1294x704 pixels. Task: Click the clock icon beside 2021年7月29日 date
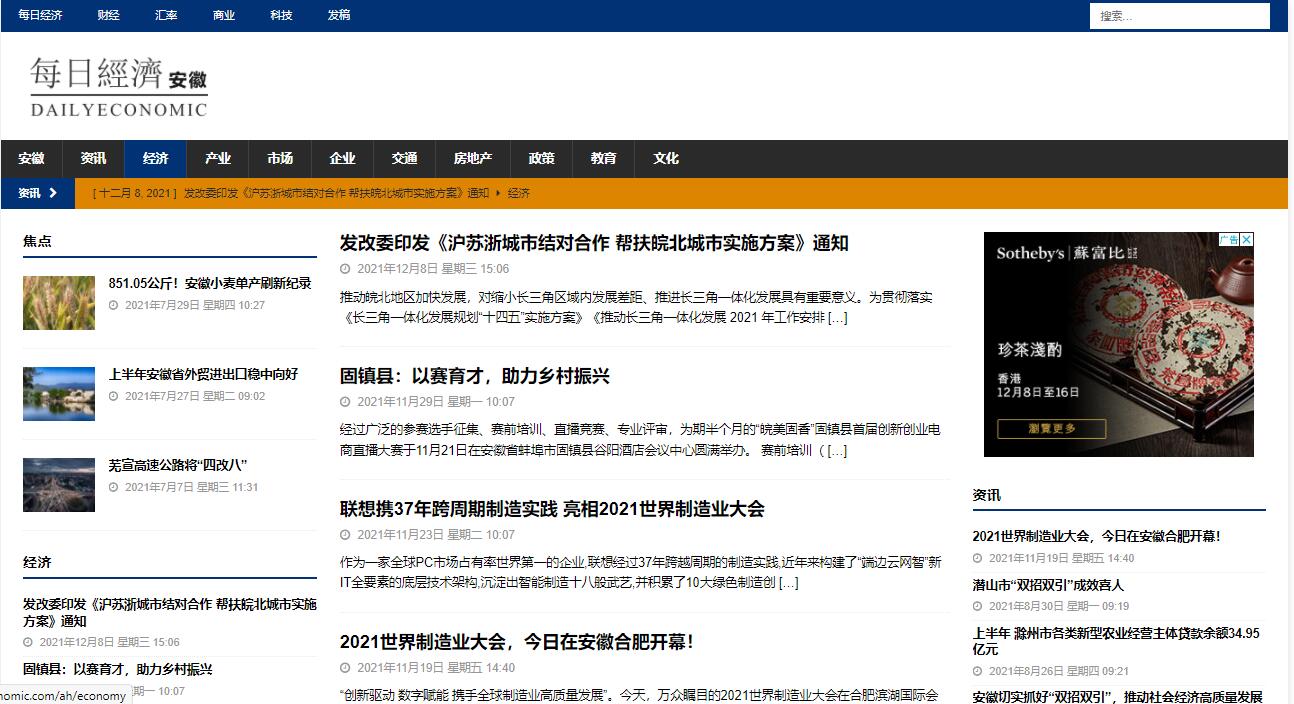(x=114, y=305)
